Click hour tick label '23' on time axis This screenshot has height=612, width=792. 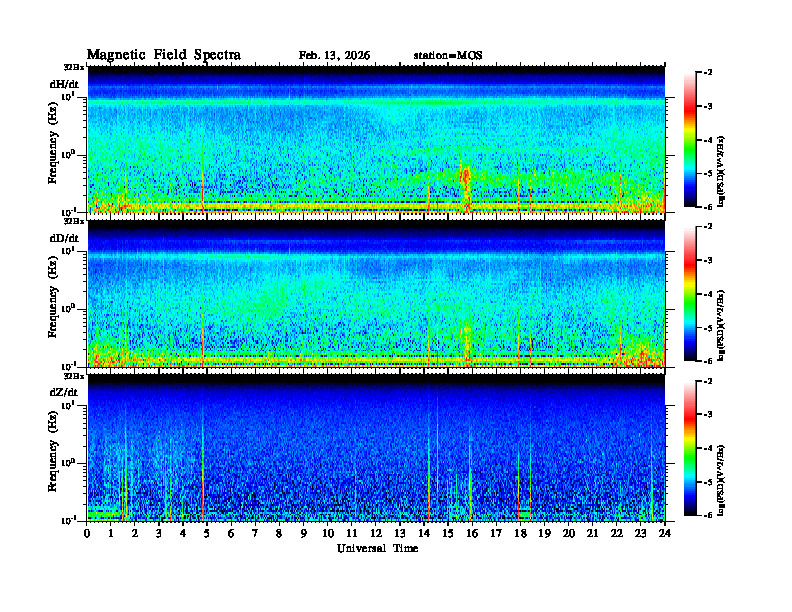point(641,534)
